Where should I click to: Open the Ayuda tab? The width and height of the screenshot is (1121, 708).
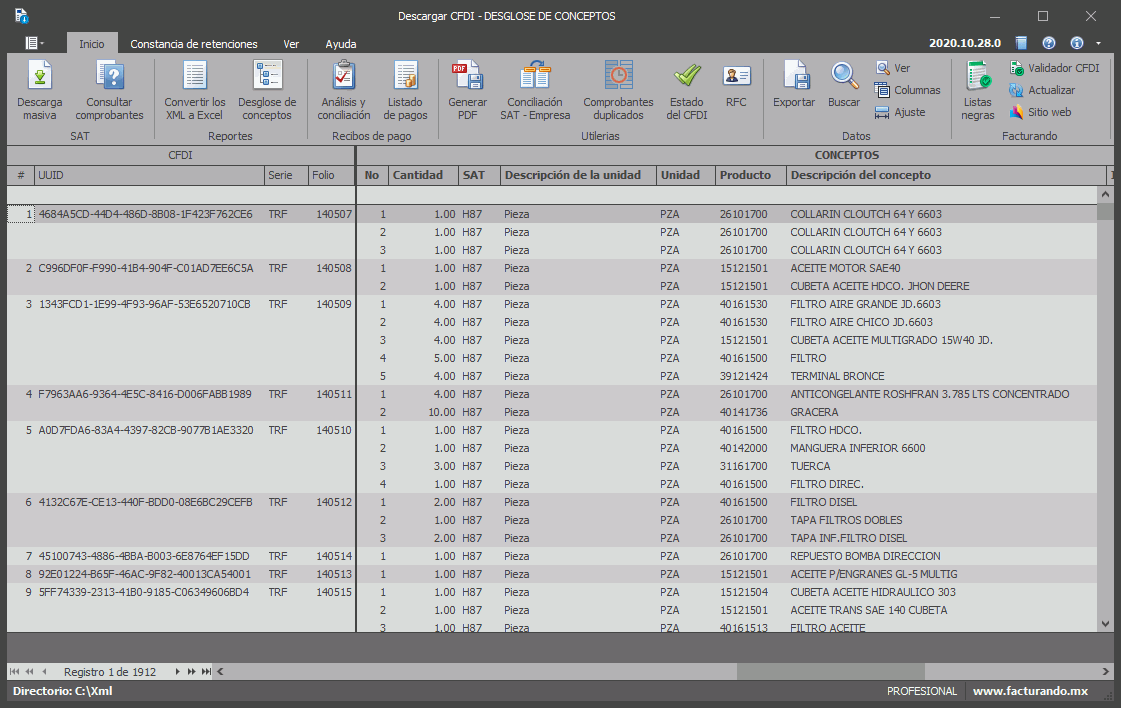click(x=340, y=44)
